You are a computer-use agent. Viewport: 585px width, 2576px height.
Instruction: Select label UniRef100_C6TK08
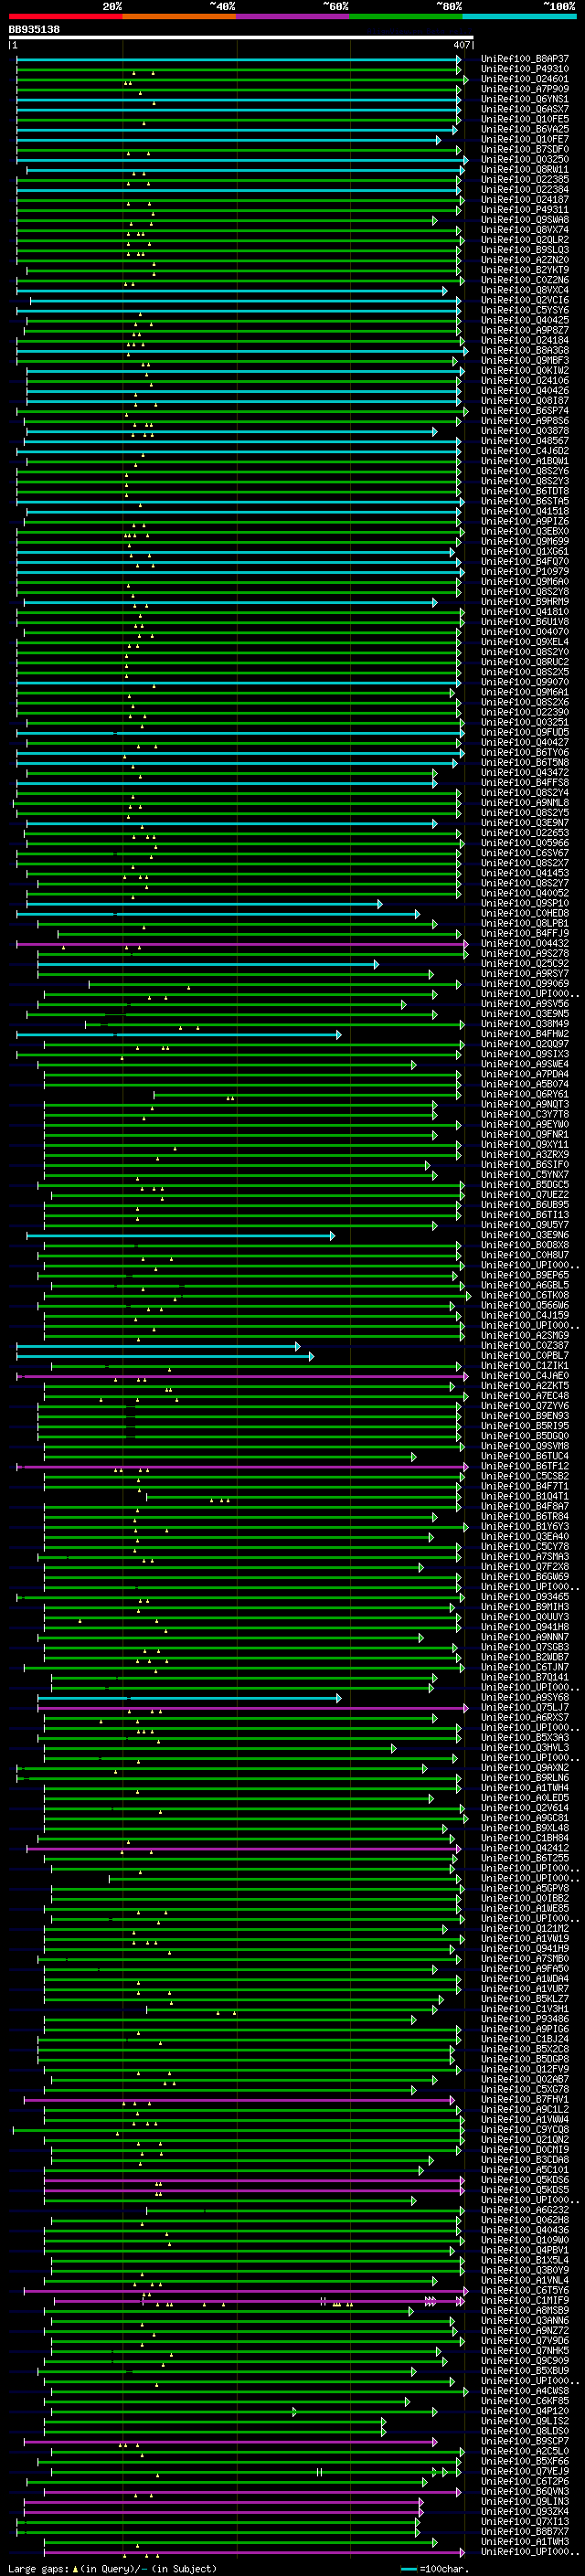click(x=525, y=1295)
